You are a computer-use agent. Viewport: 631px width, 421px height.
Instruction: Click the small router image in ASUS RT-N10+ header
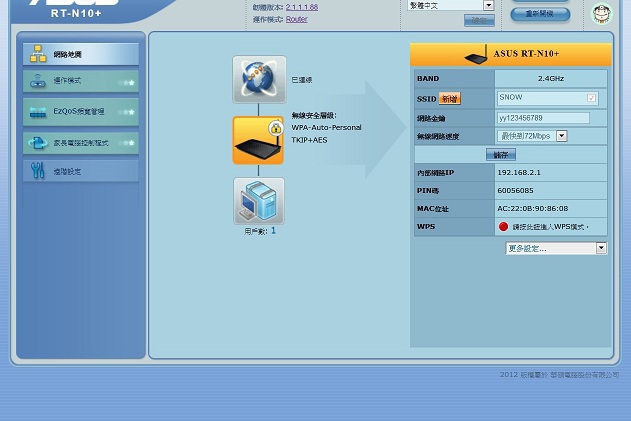pos(476,55)
